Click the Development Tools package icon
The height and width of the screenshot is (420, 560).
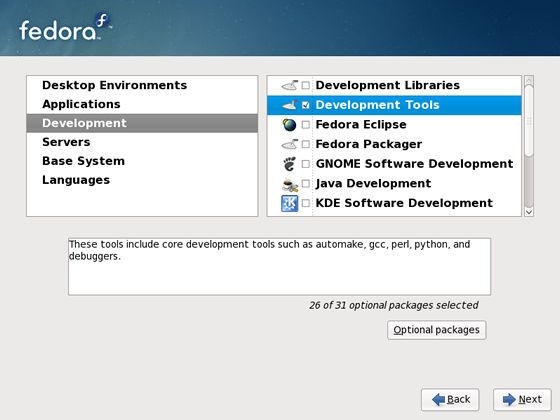point(290,105)
